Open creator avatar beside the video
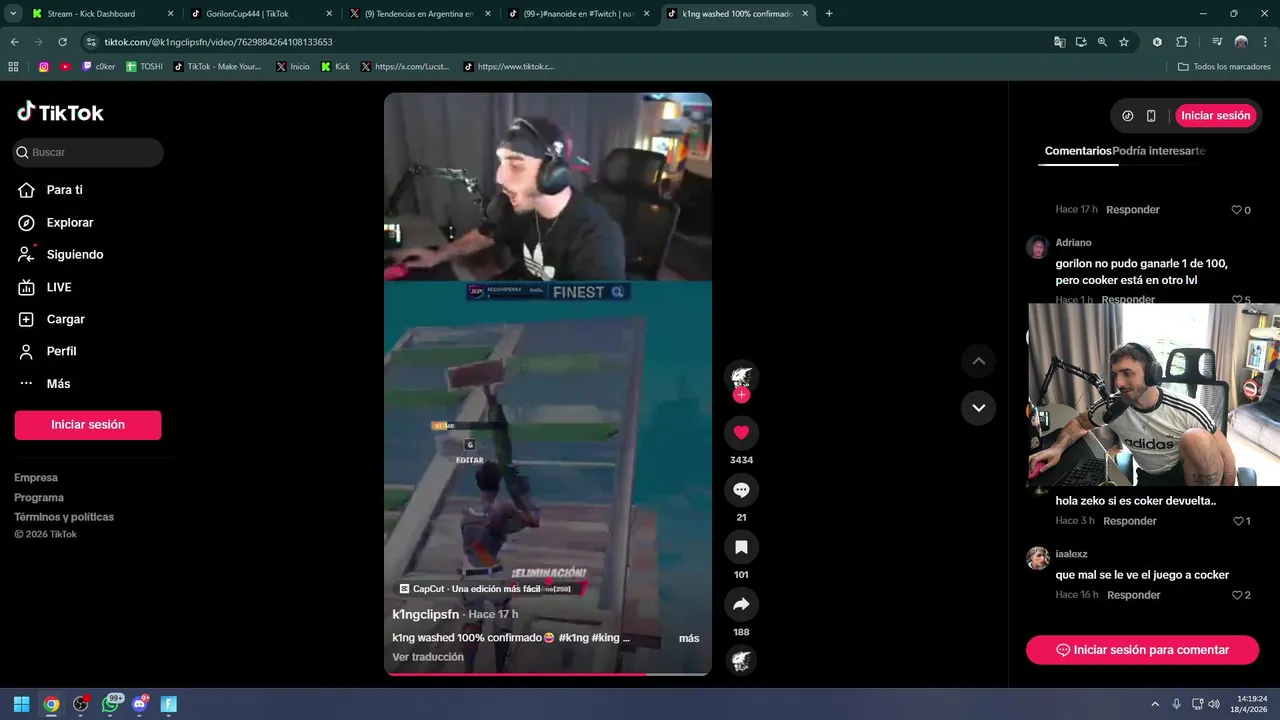The width and height of the screenshot is (1280, 720). coord(741,377)
